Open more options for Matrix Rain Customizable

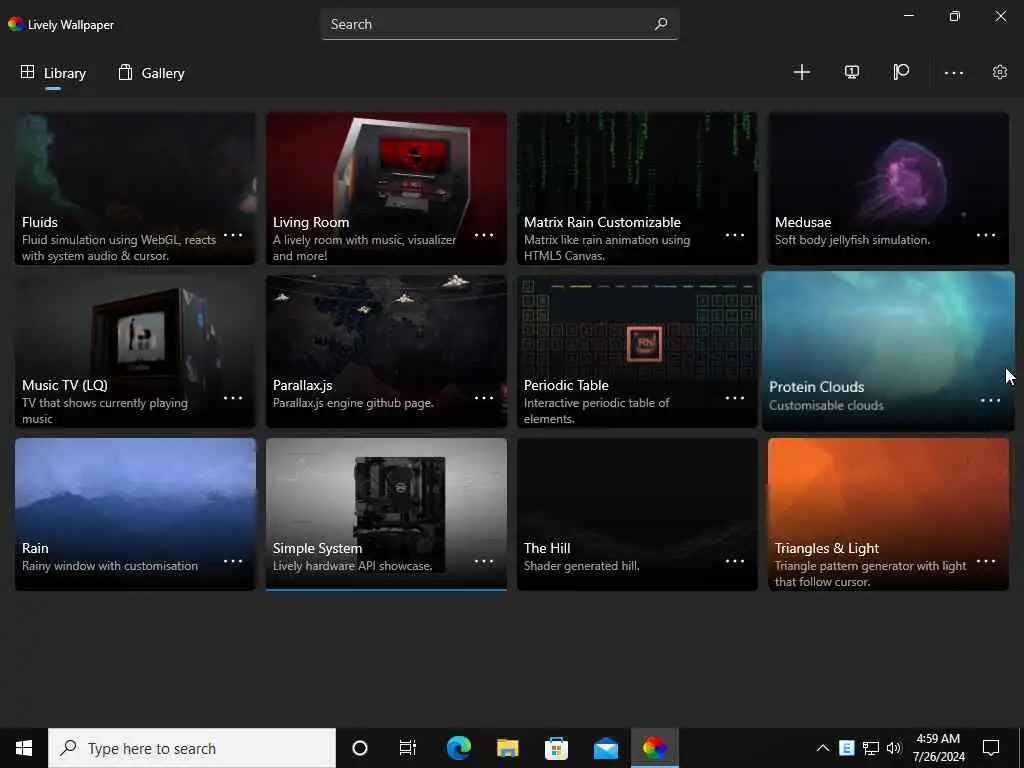[735, 234]
